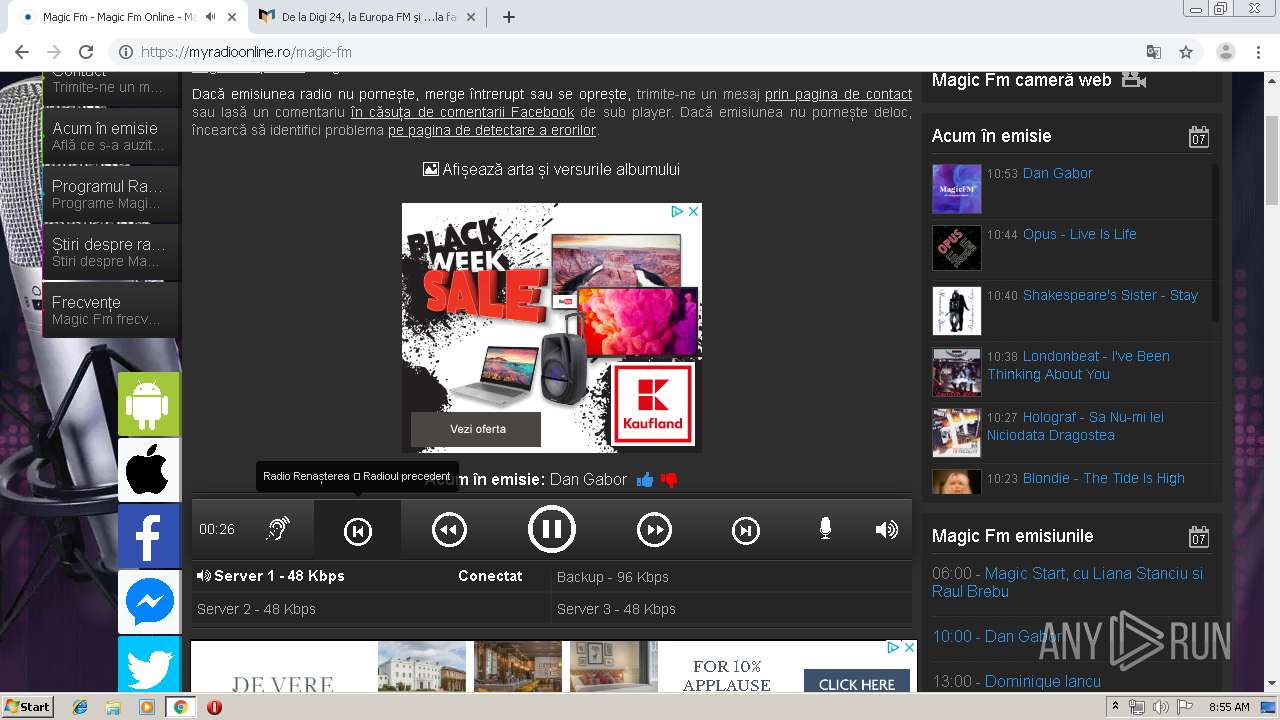This screenshot has height=720, width=1280.
Task: Open Chrome three-dot menu
Action: click(x=1258, y=52)
